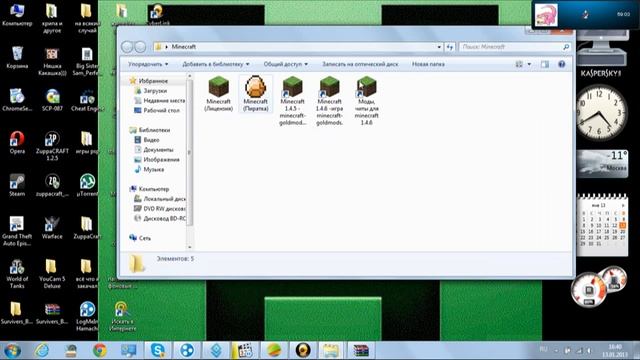Open WinRAR from the taskbar

361,351
